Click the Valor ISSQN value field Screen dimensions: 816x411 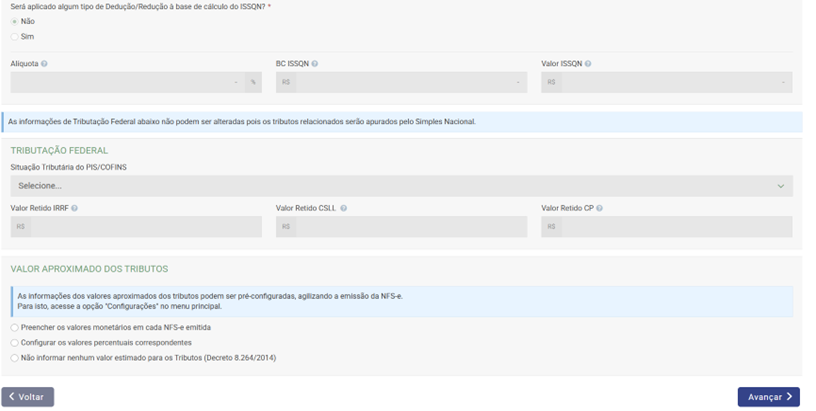tap(677, 83)
